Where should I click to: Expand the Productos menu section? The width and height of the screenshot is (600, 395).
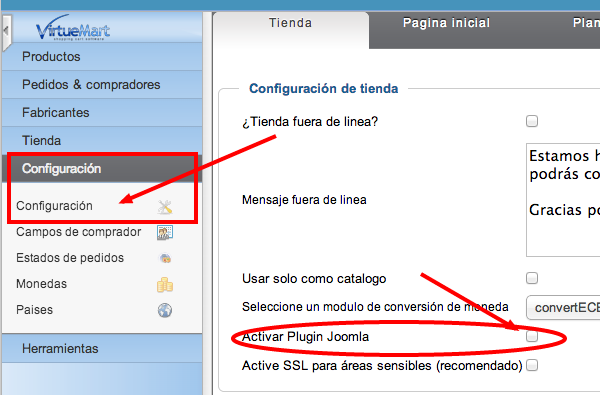(102, 57)
